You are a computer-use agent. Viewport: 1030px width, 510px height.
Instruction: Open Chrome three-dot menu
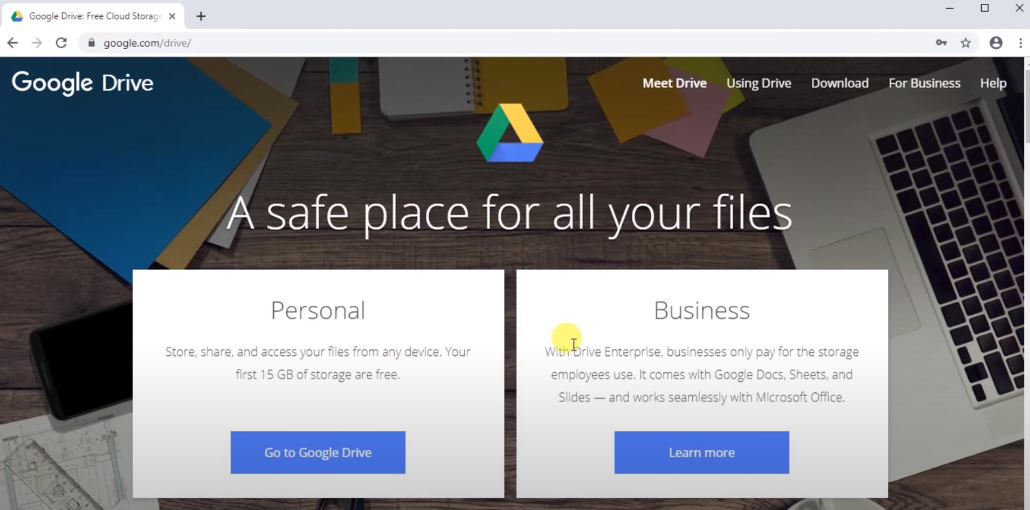coord(1021,43)
